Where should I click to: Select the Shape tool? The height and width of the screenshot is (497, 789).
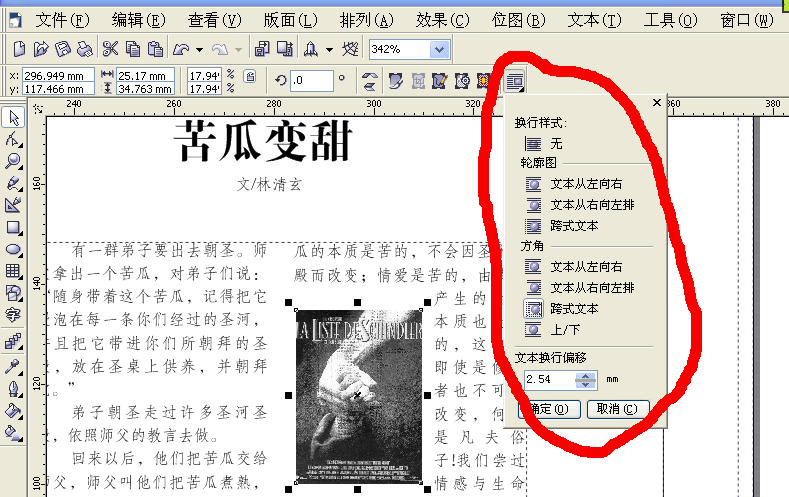pos(14,139)
